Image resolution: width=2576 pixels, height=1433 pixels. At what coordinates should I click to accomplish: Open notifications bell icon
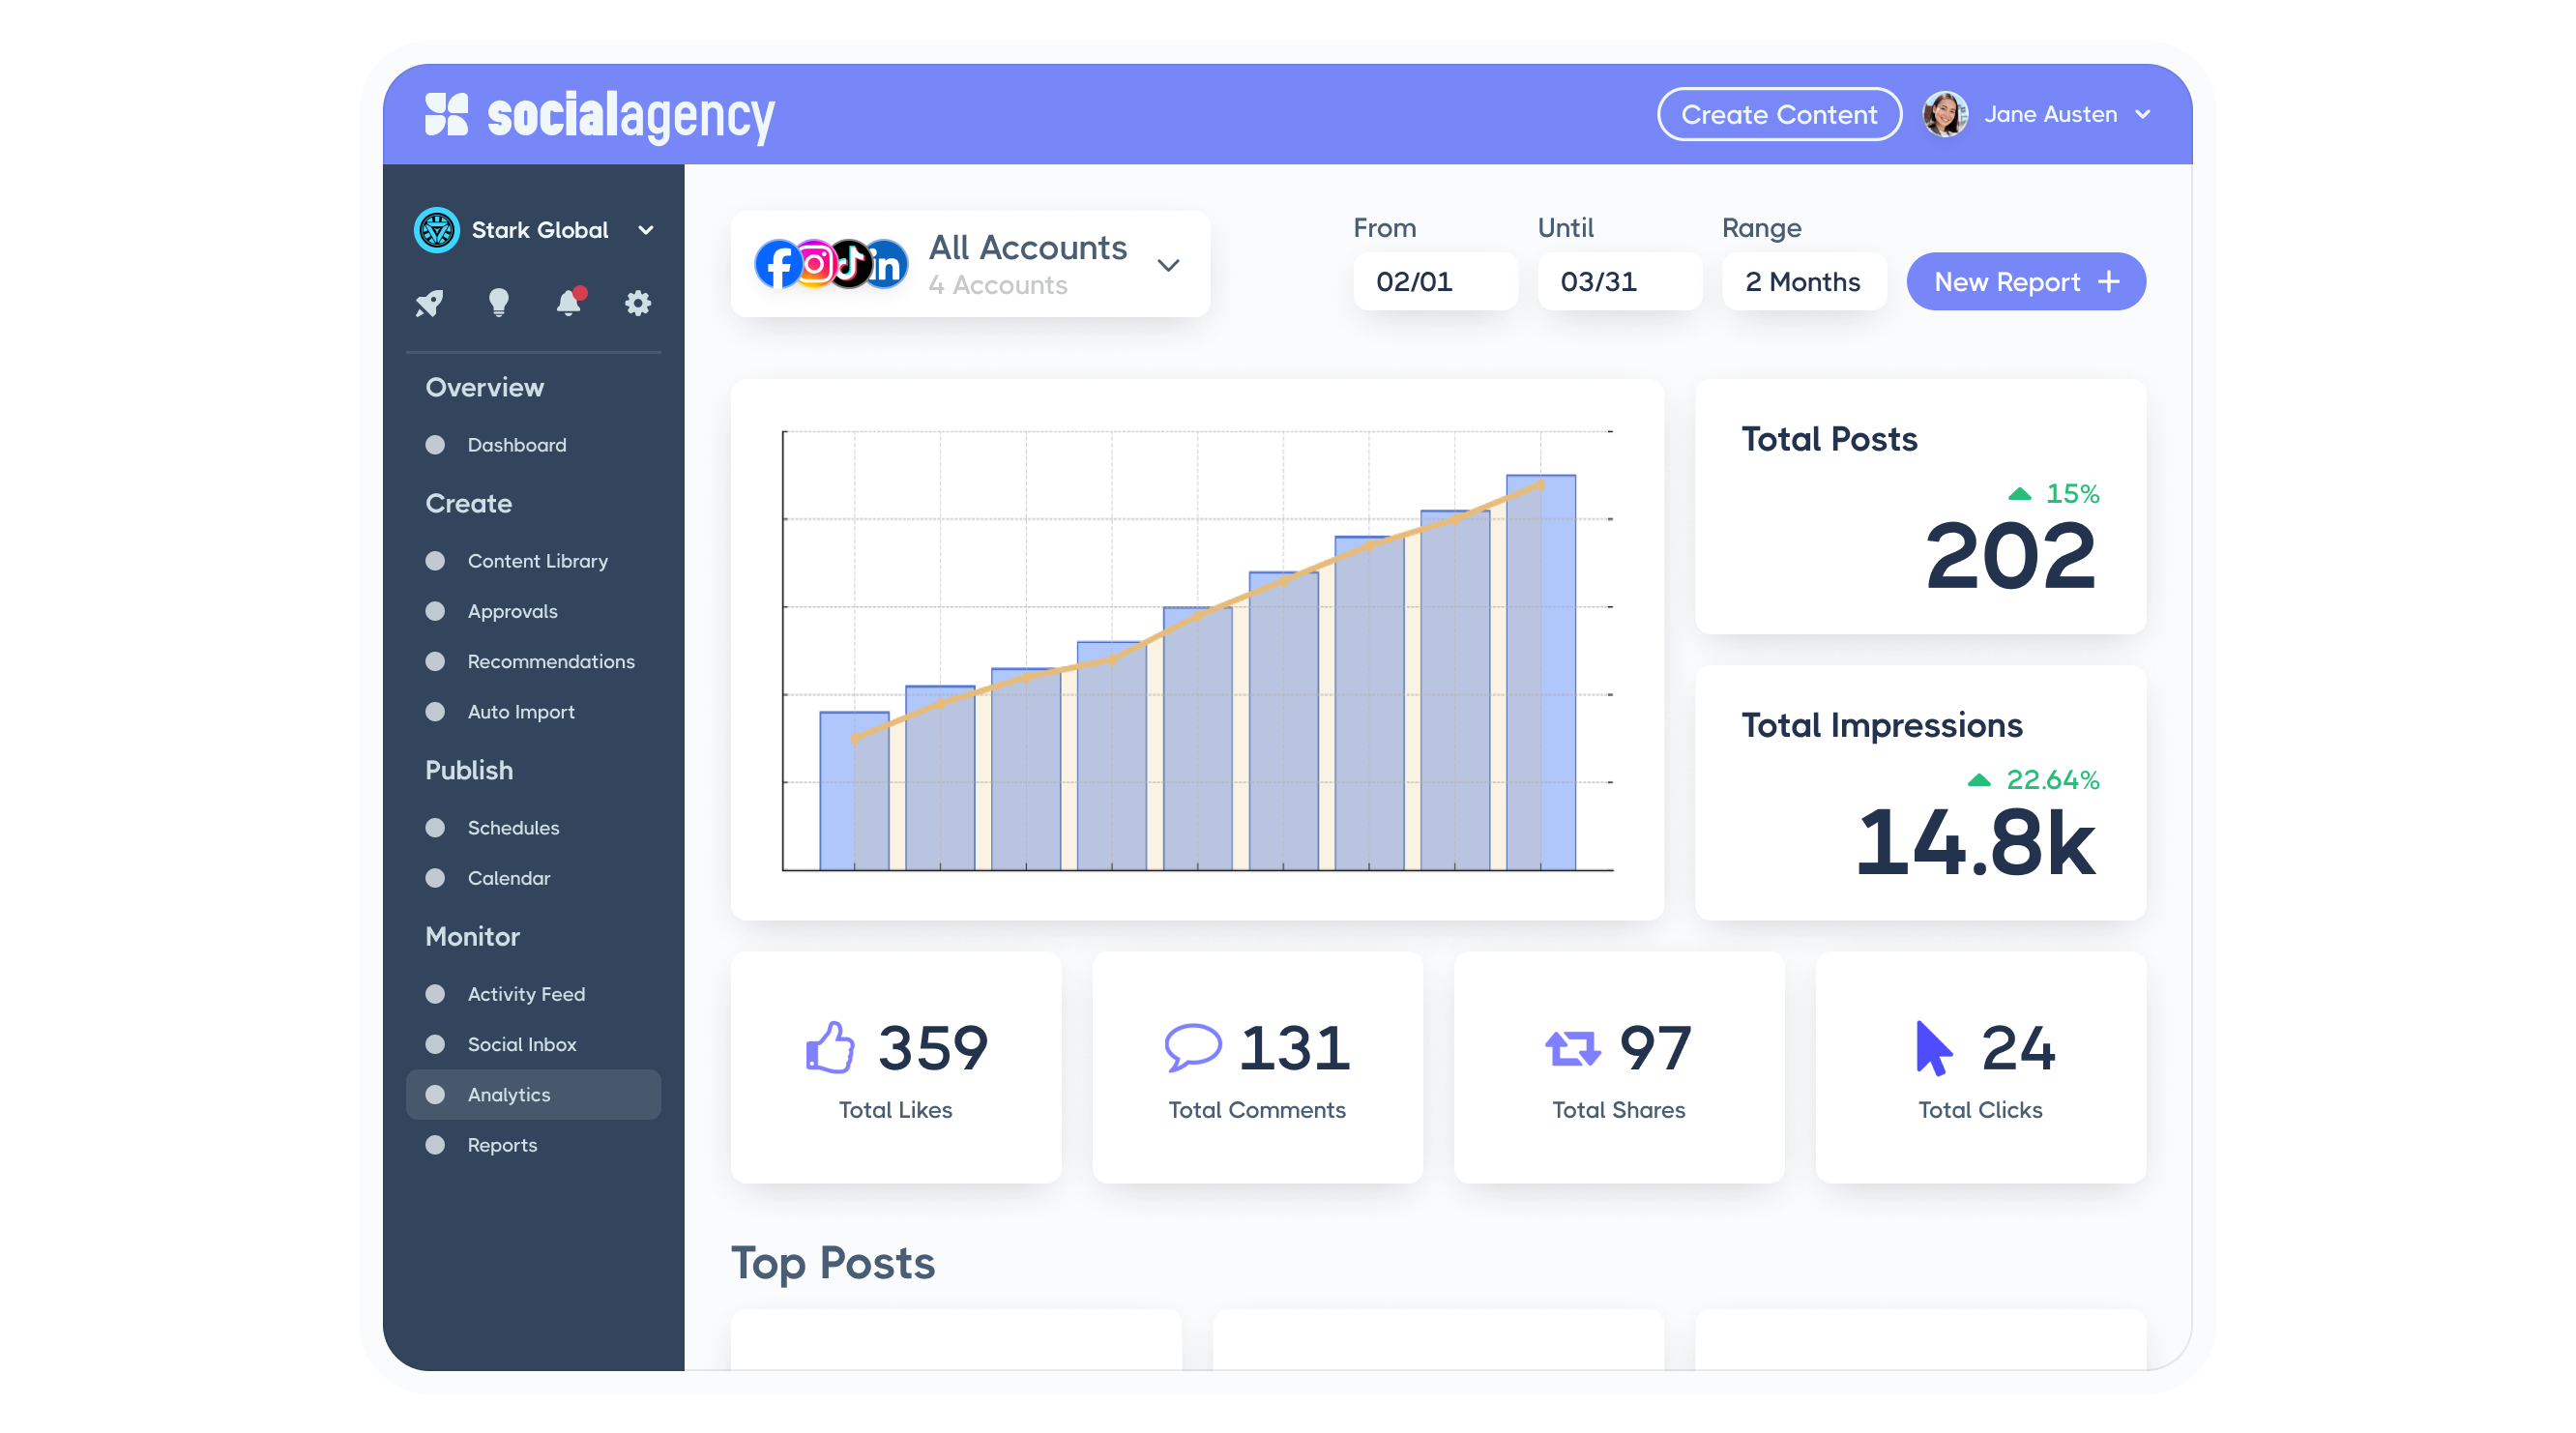coord(568,302)
